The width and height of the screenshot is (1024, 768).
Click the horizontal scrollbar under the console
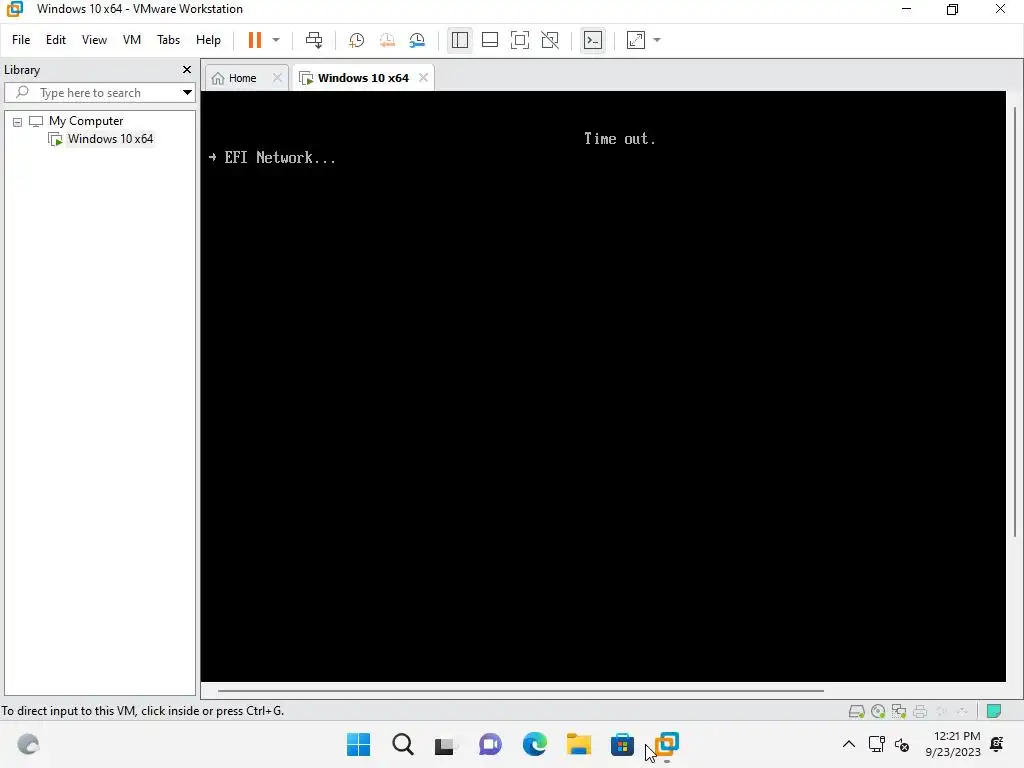520,690
